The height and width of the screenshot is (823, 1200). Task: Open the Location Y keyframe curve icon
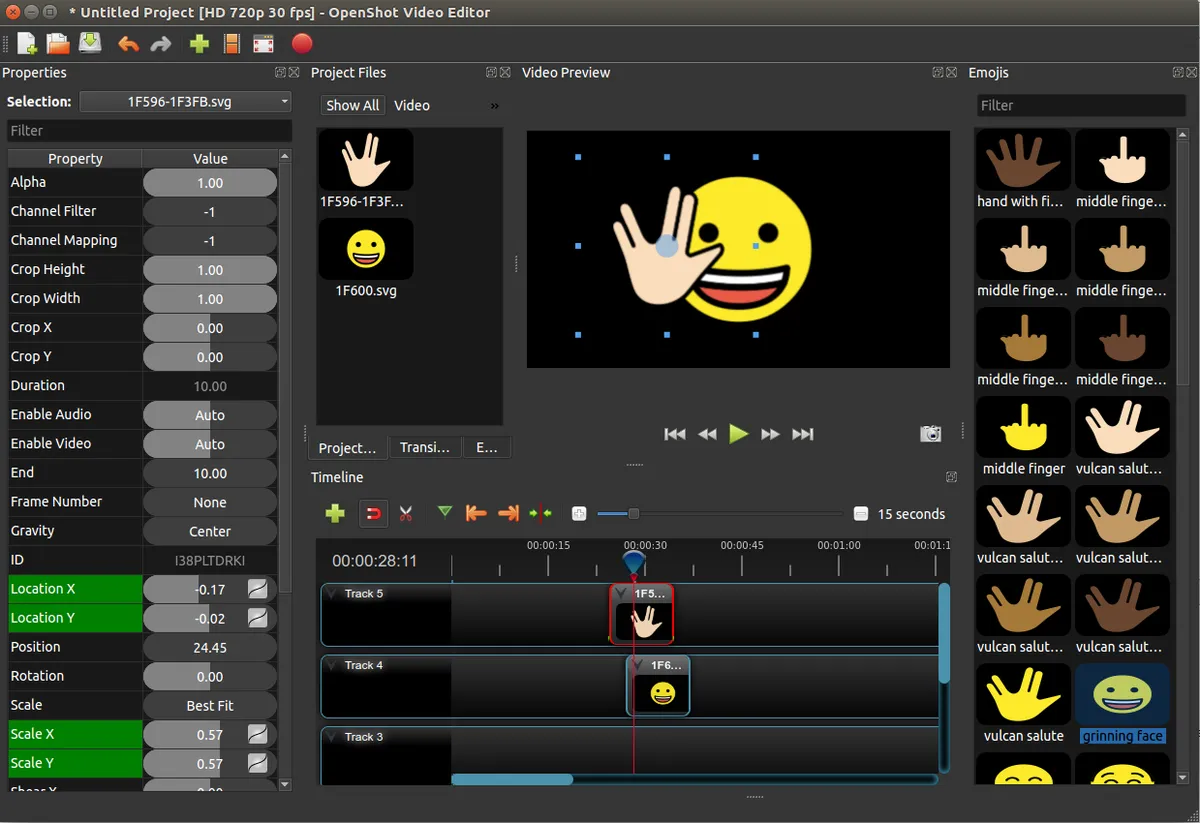coord(258,618)
